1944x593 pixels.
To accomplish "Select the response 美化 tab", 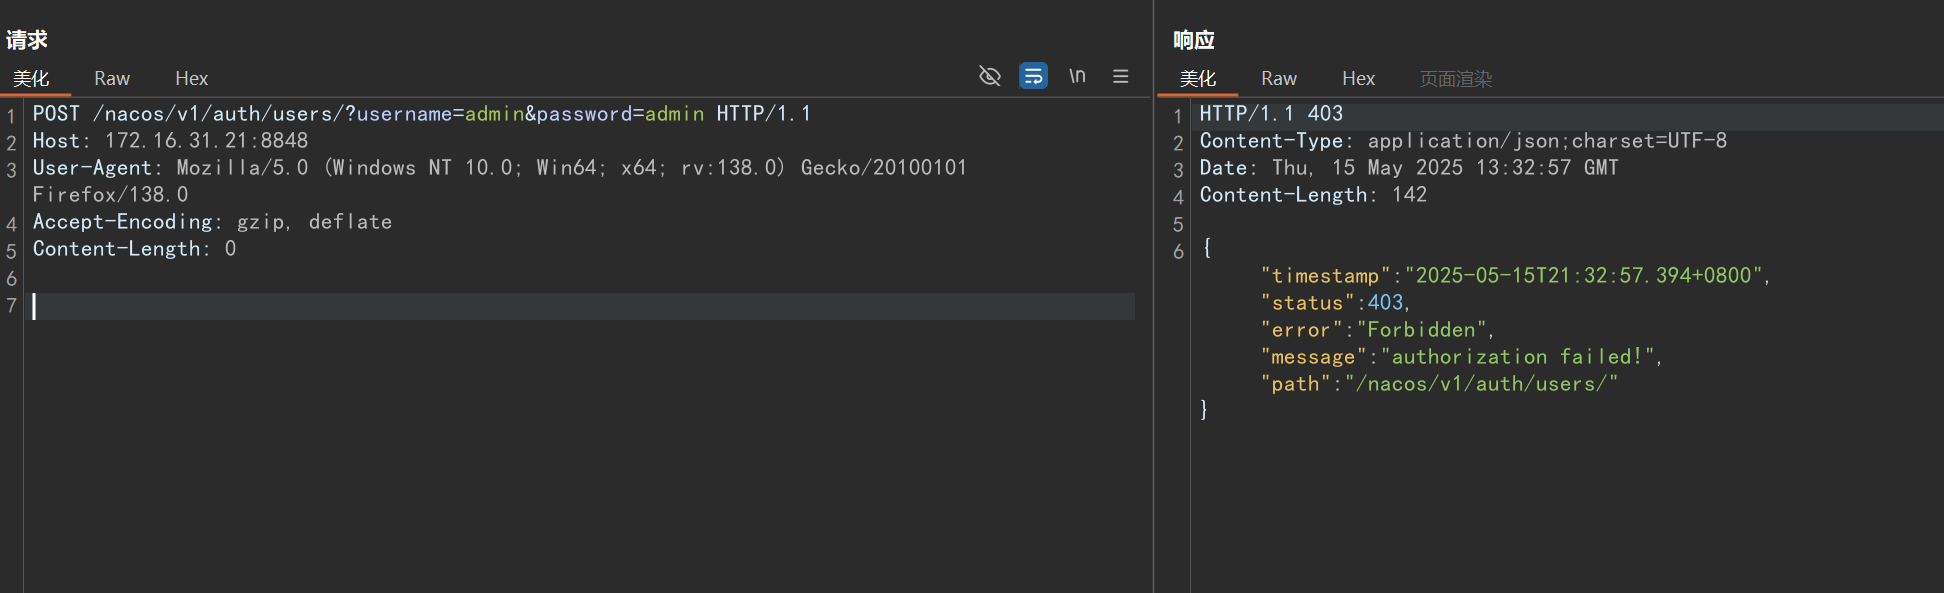I will coord(1197,78).
